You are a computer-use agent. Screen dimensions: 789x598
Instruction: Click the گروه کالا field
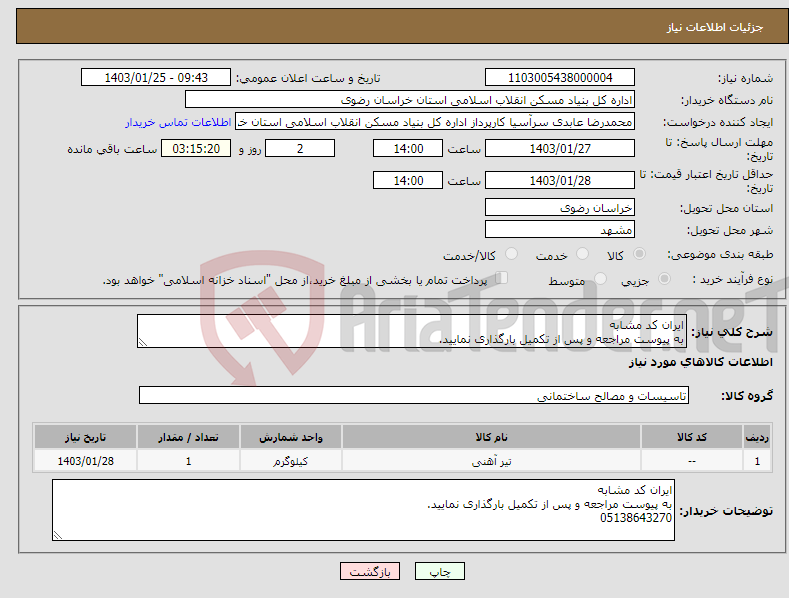(414, 396)
